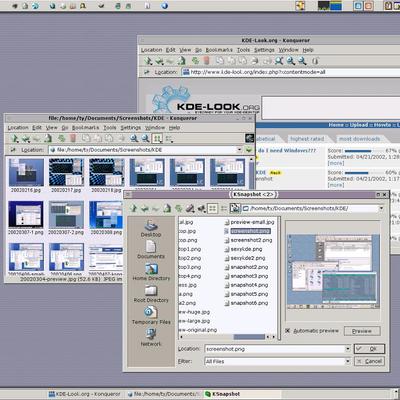Image resolution: width=400 pixels, height=400 pixels.
Task: Select preview-small.jpg in file list
Action: pos(249,222)
